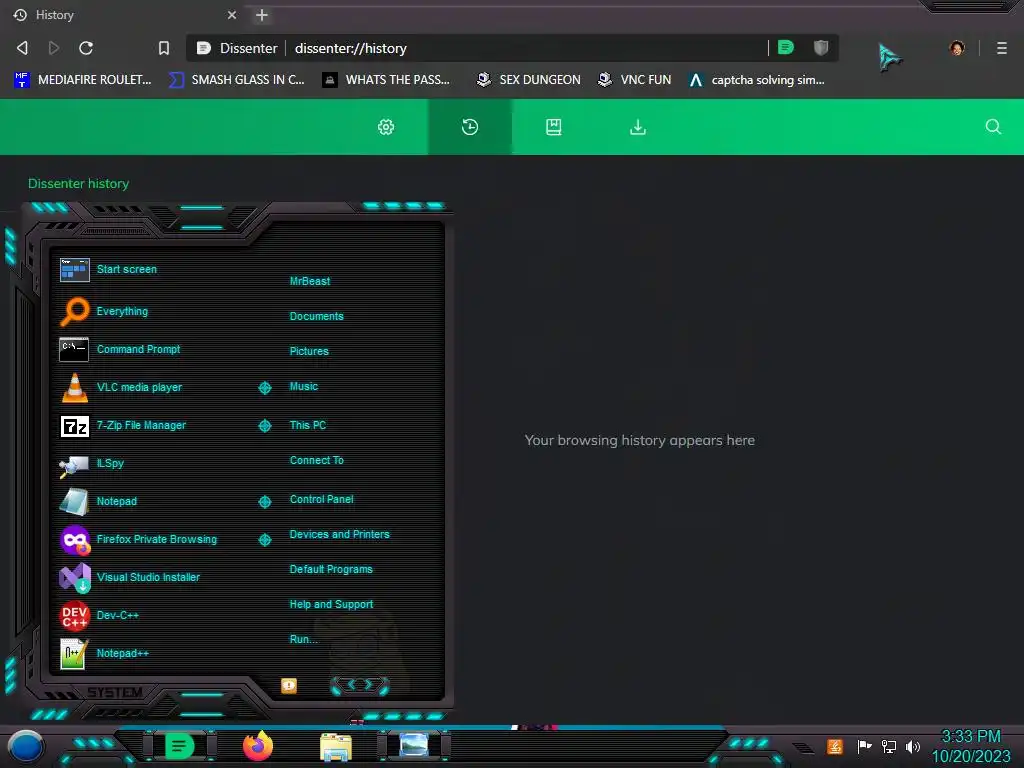Click the shield icon in address bar
The height and width of the screenshot is (768, 1024).
[x=821, y=47]
